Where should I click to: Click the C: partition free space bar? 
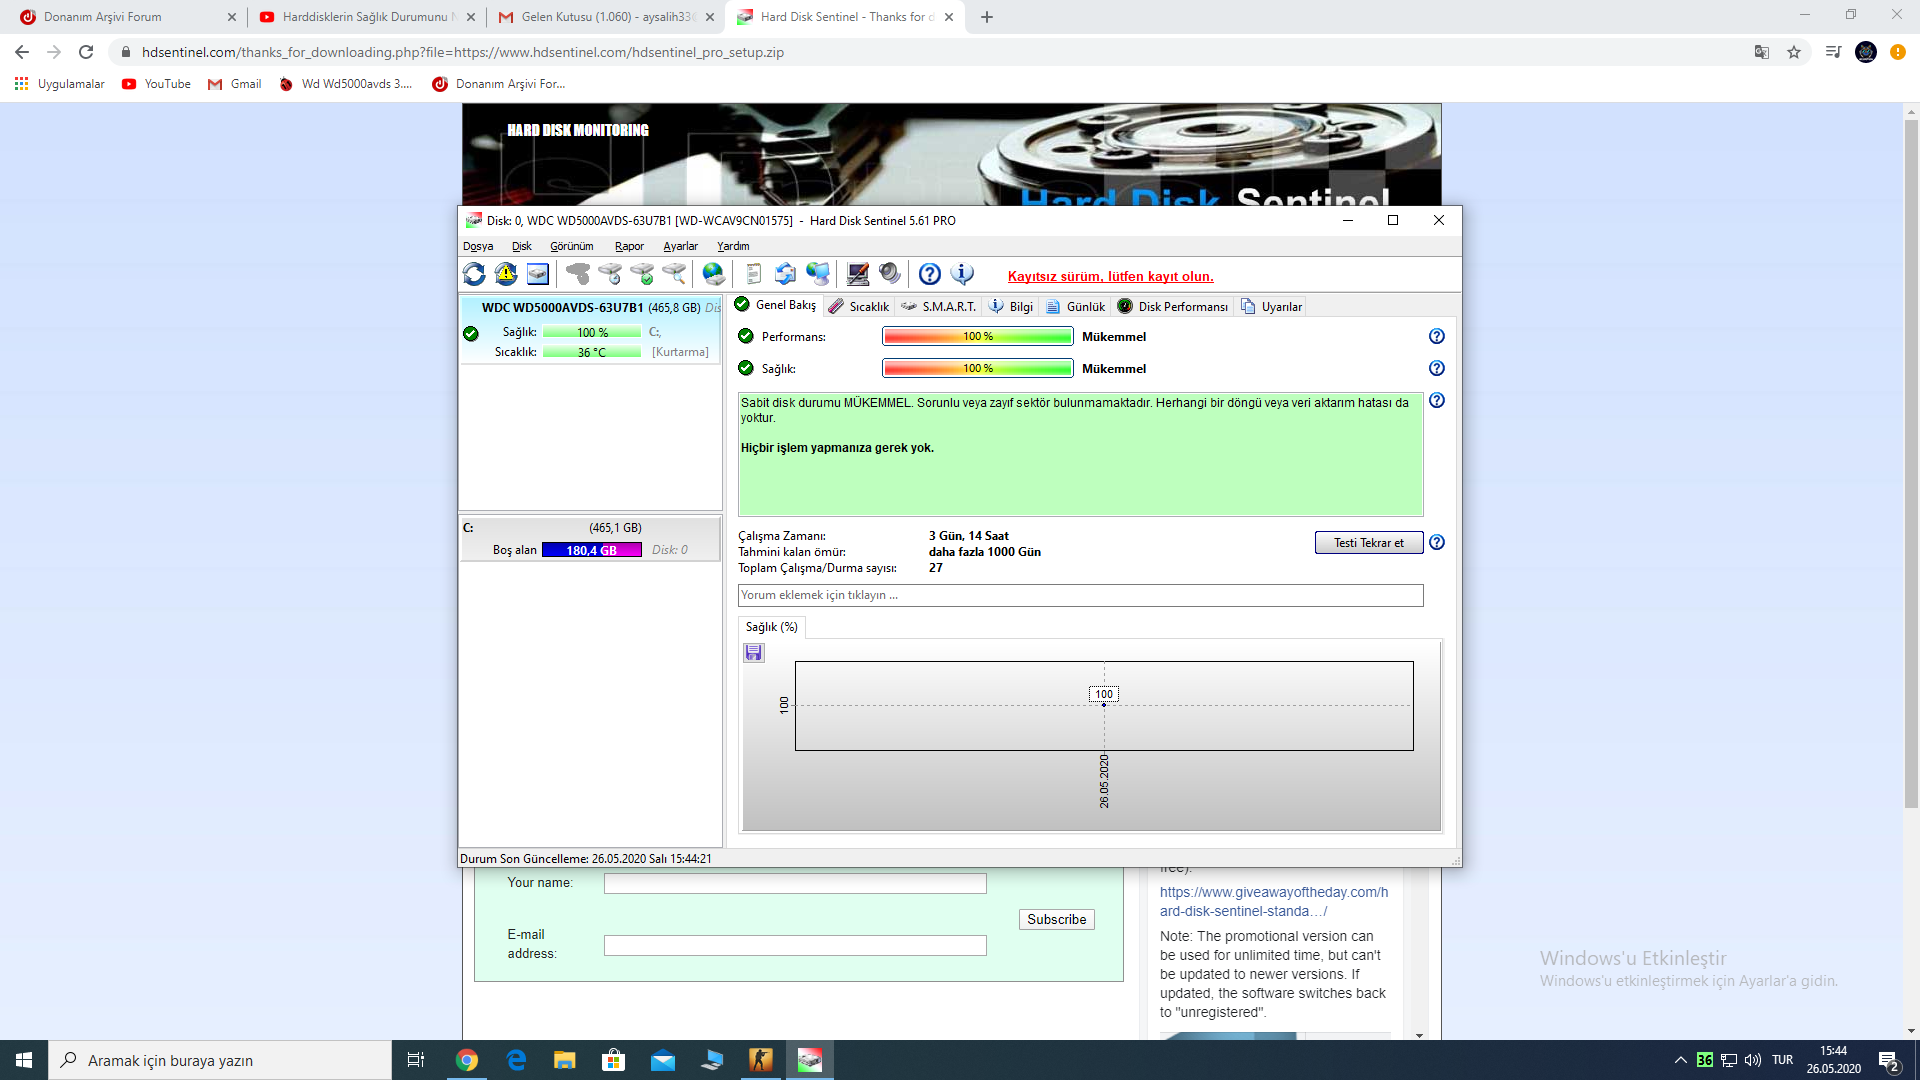click(592, 550)
